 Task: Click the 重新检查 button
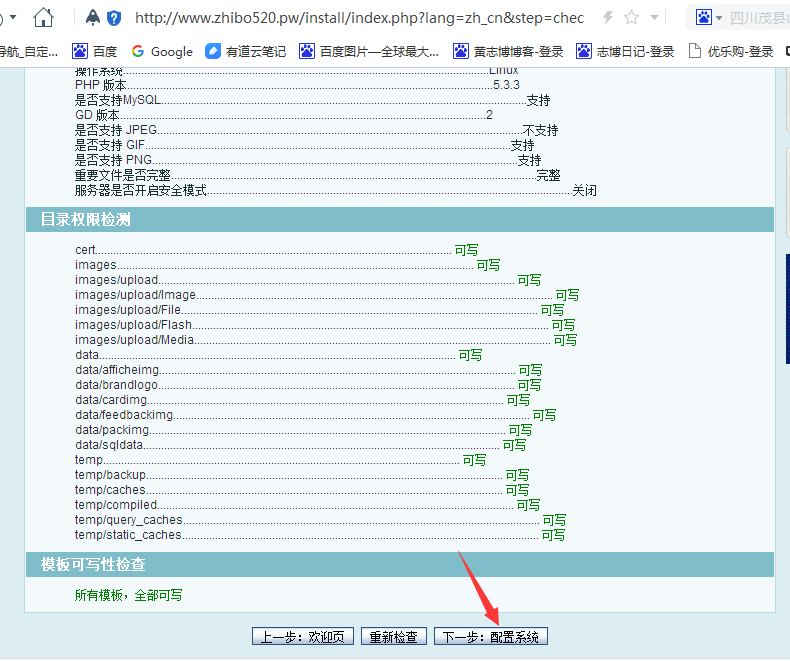[393, 636]
